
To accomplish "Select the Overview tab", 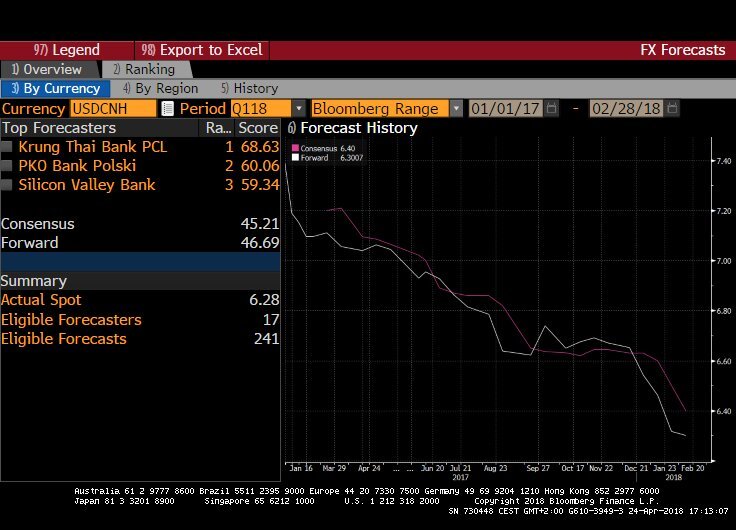I will coord(47,70).
